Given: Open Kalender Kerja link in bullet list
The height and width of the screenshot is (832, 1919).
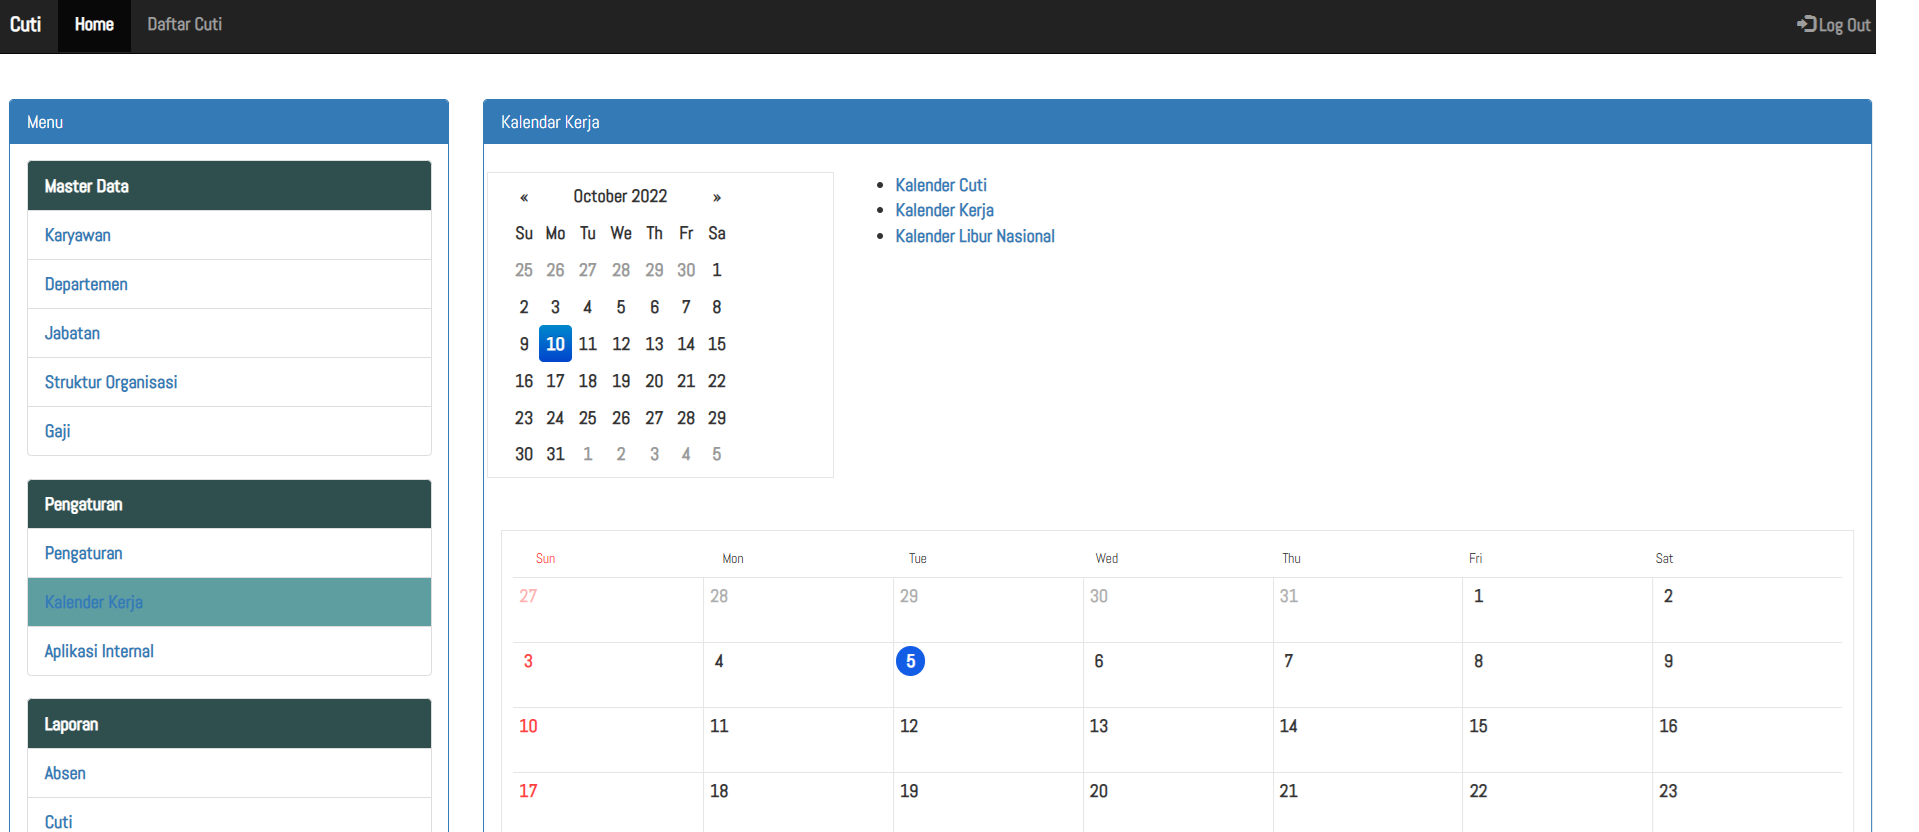Looking at the screenshot, I should (x=944, y=210).
